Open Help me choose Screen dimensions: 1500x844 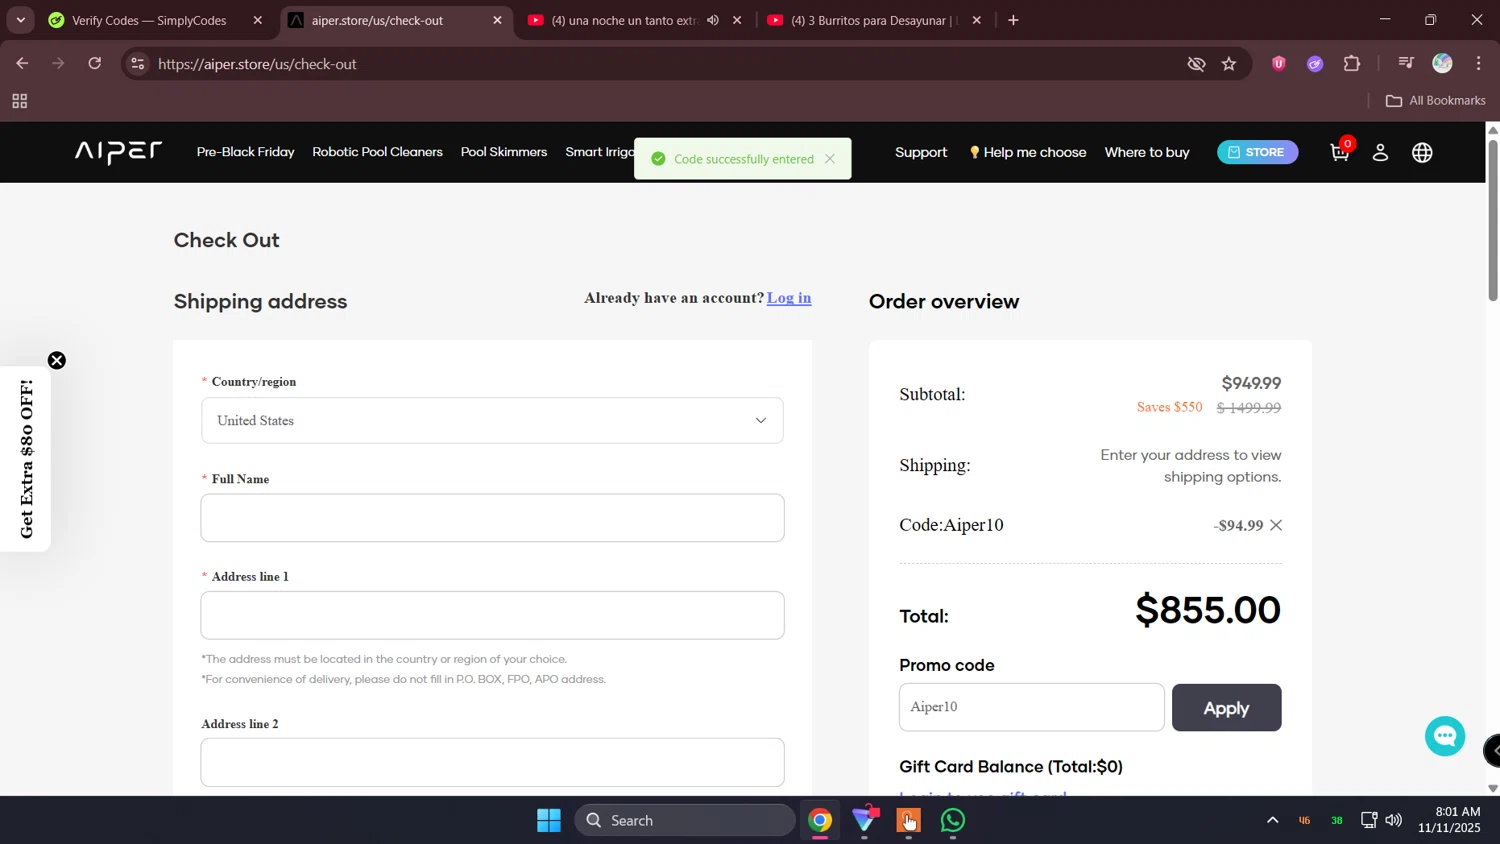coord(1027,152)
